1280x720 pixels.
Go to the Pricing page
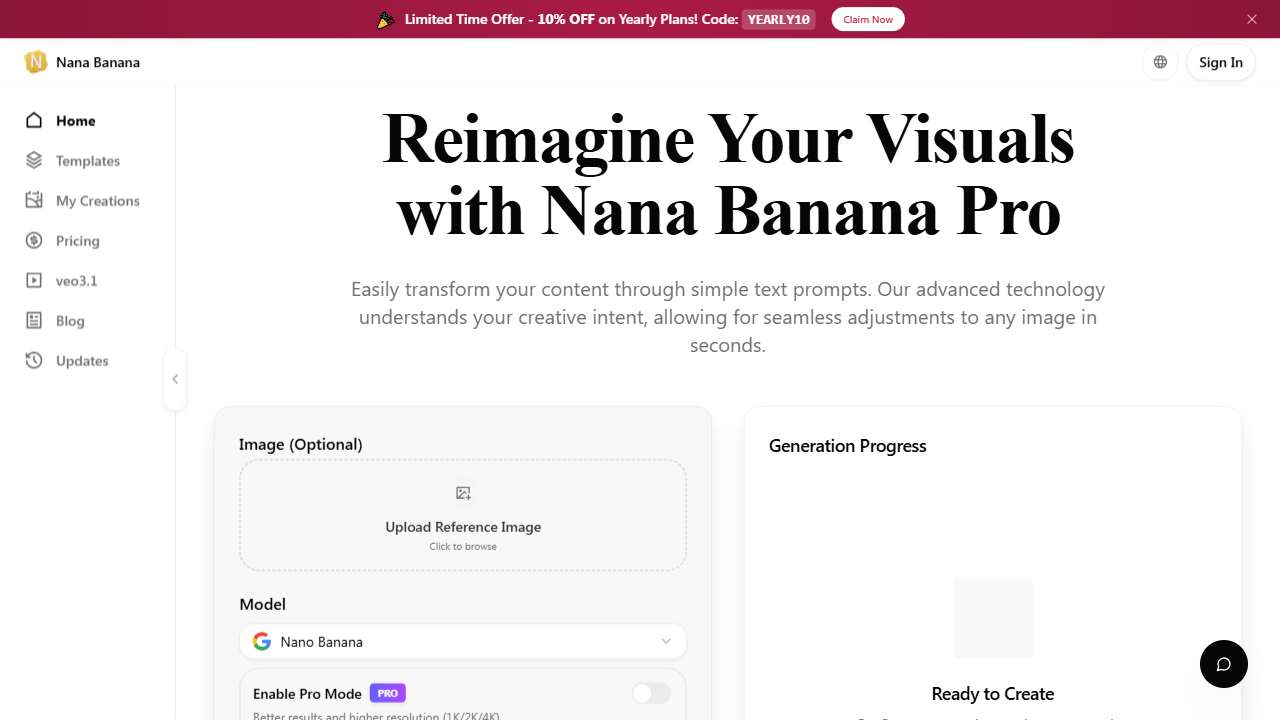[79, 240]
